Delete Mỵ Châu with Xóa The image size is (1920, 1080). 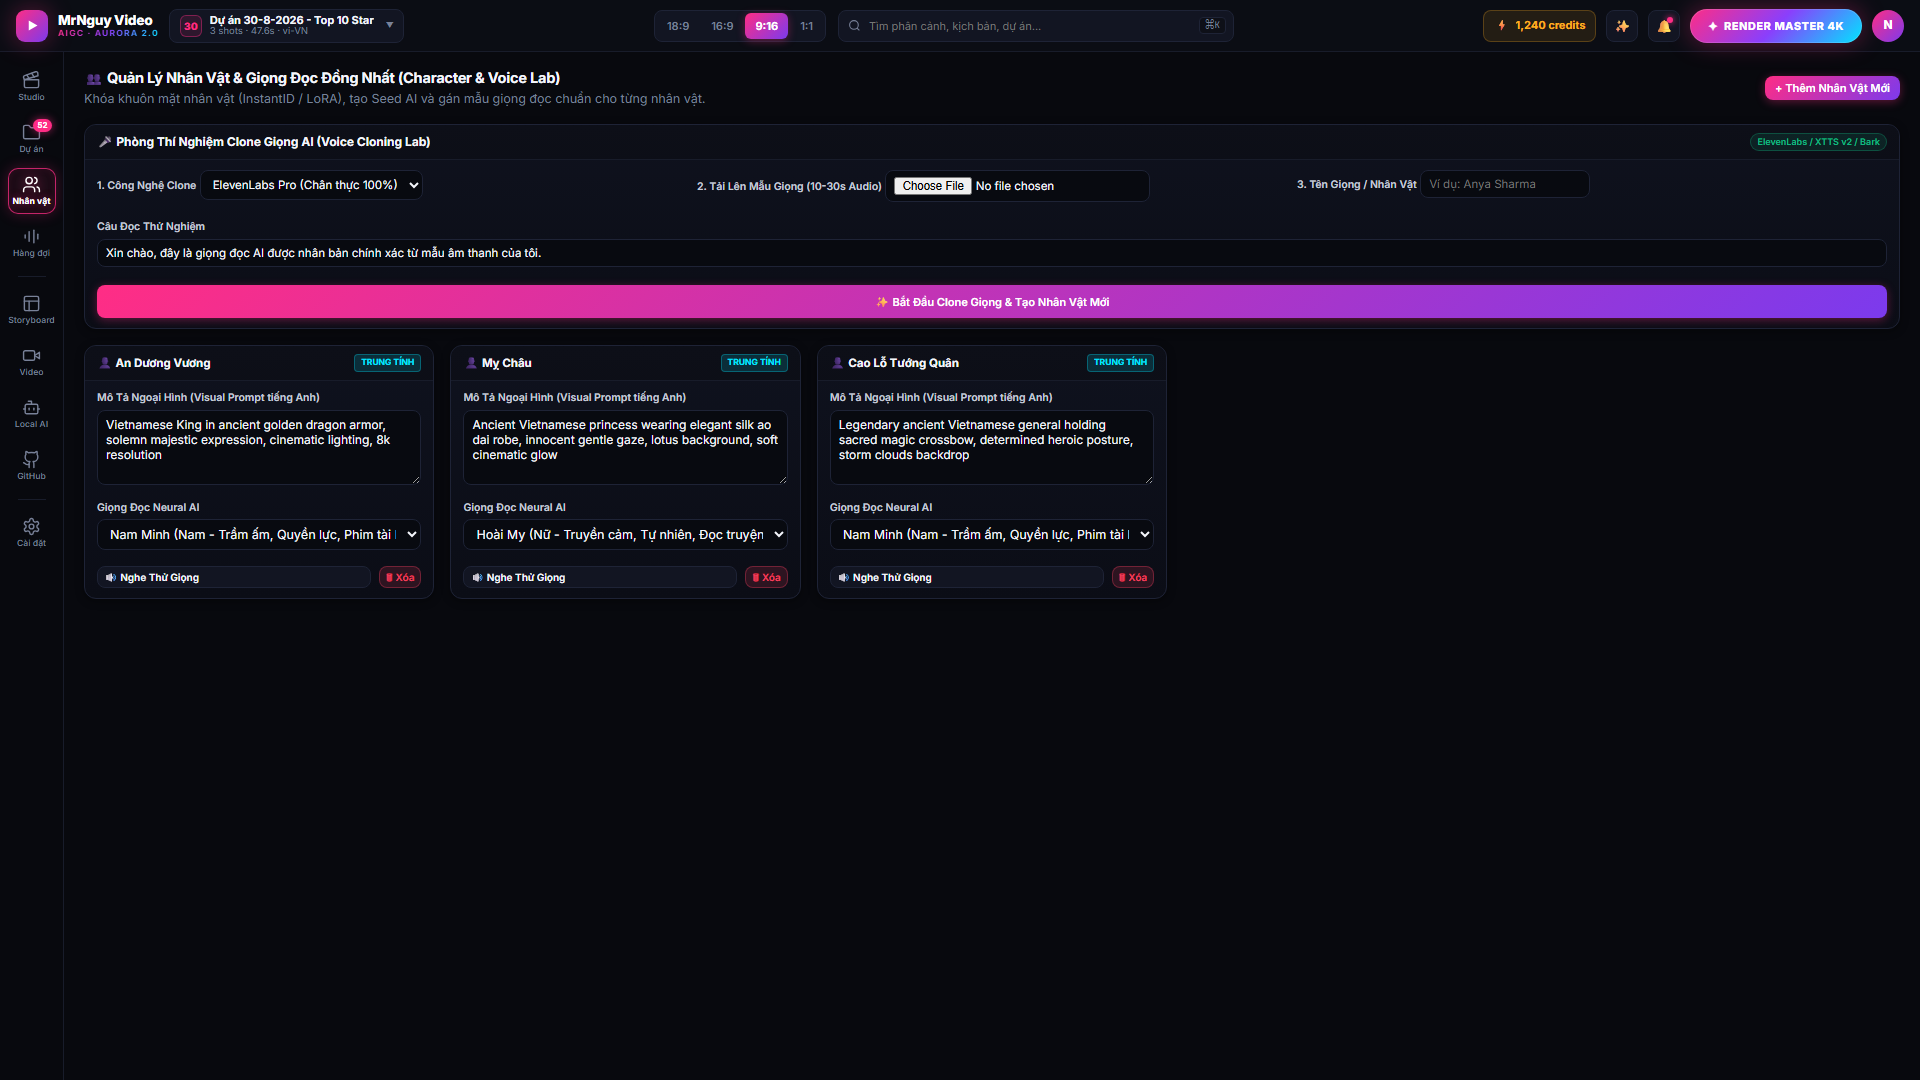(x=766, y=577)
